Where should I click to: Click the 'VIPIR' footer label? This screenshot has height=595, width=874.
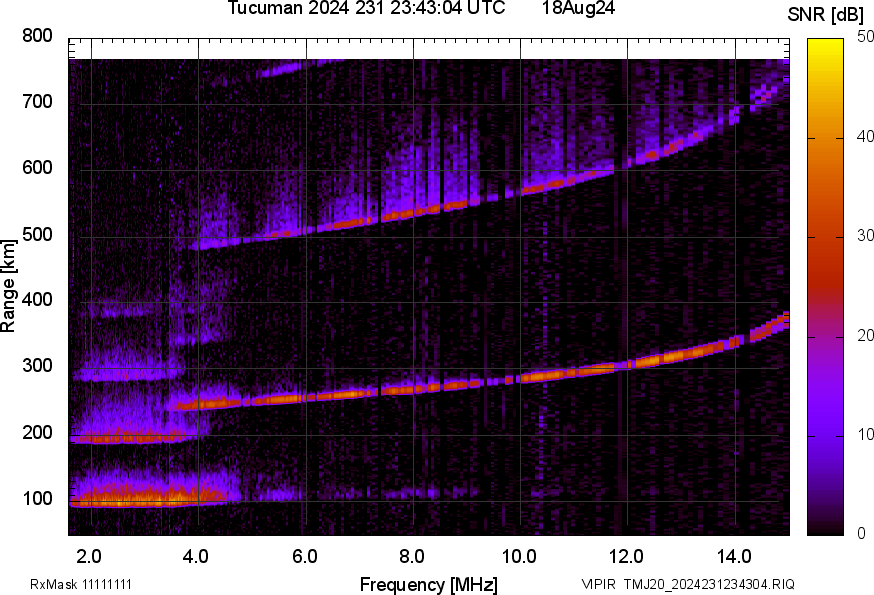pos(599,585)
